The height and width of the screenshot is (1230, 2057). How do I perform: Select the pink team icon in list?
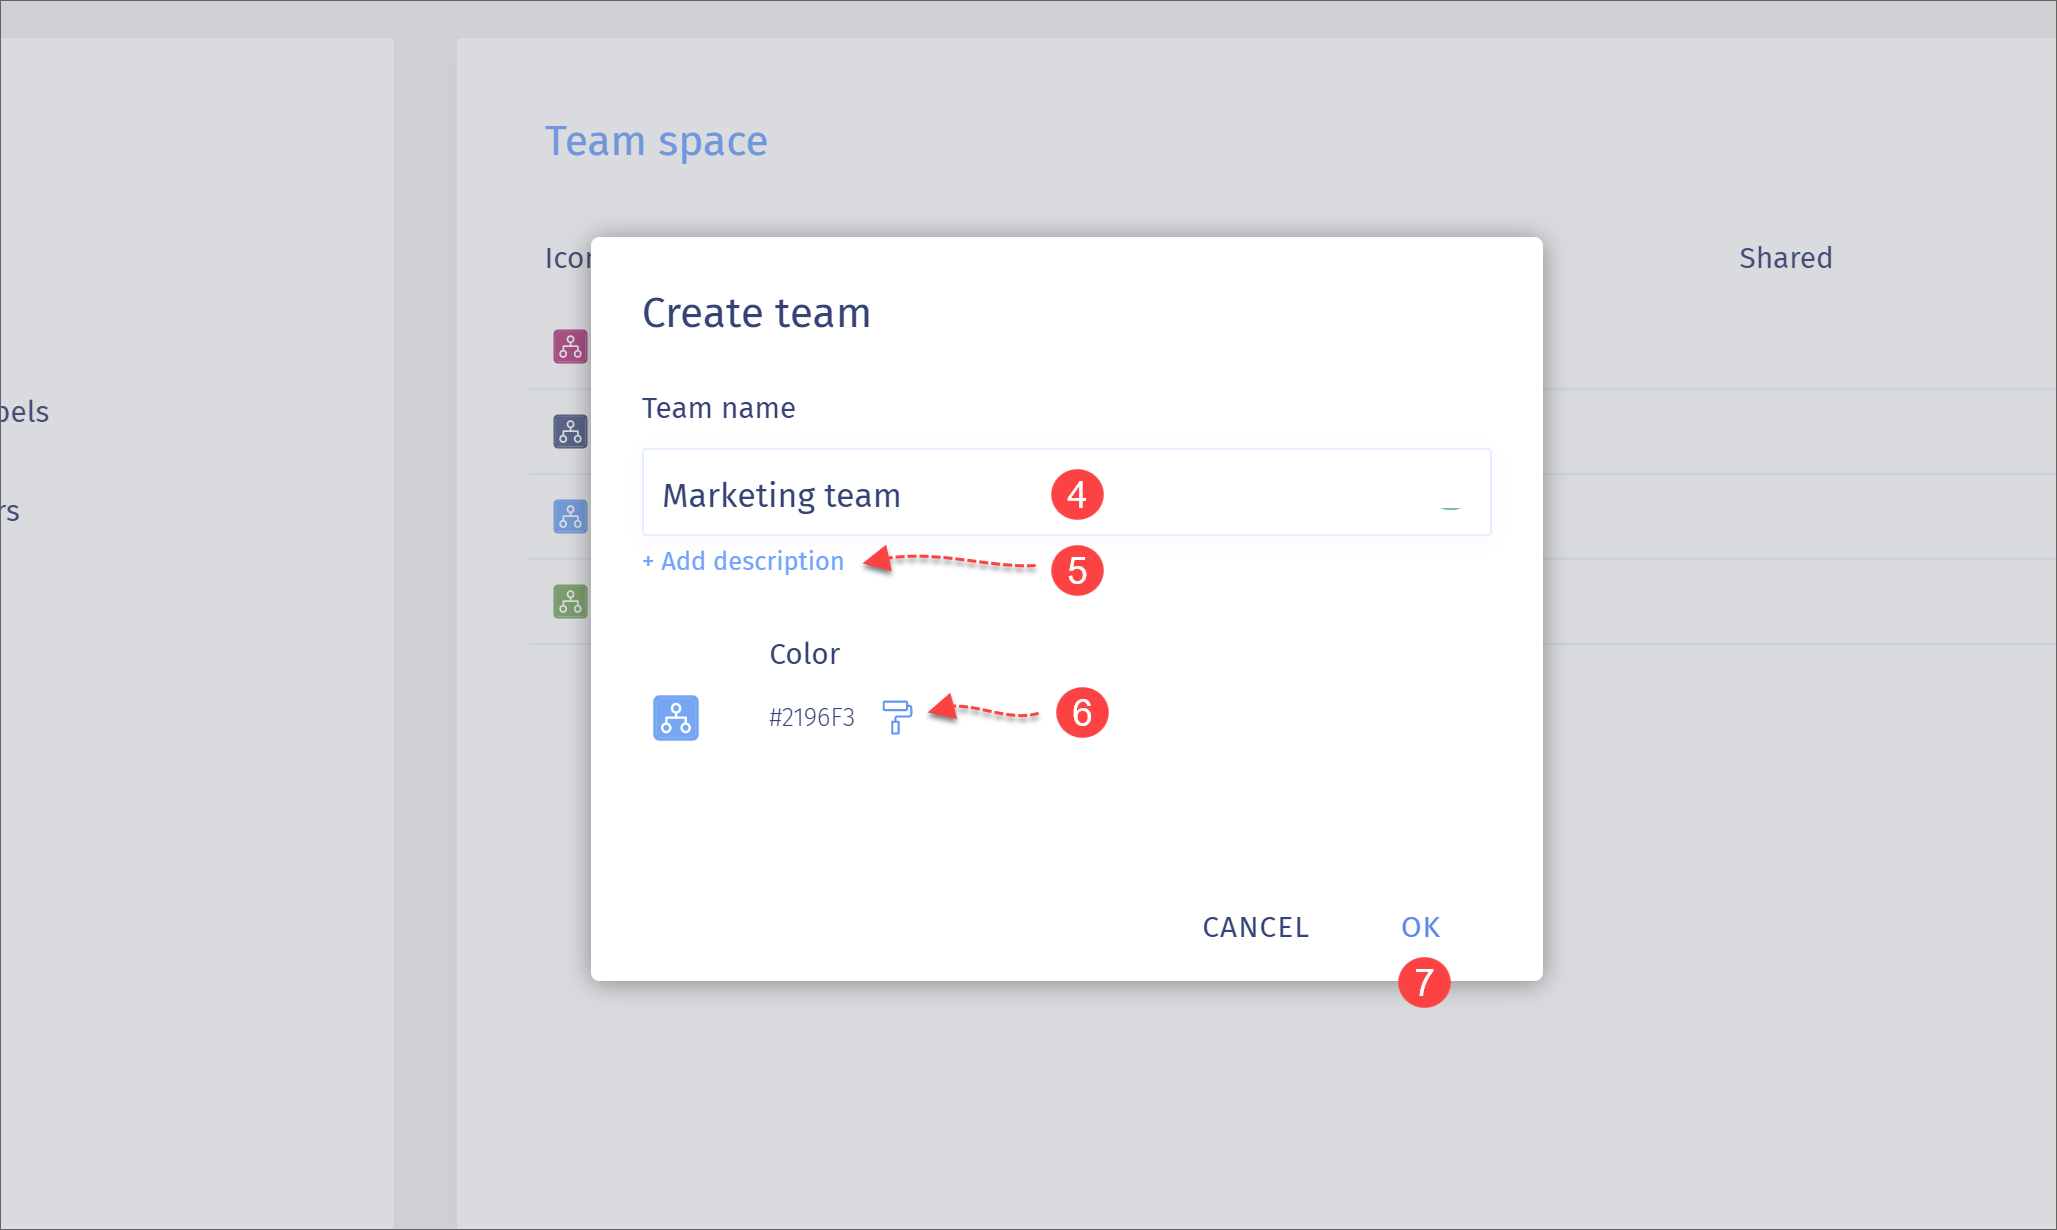point(570,347)
